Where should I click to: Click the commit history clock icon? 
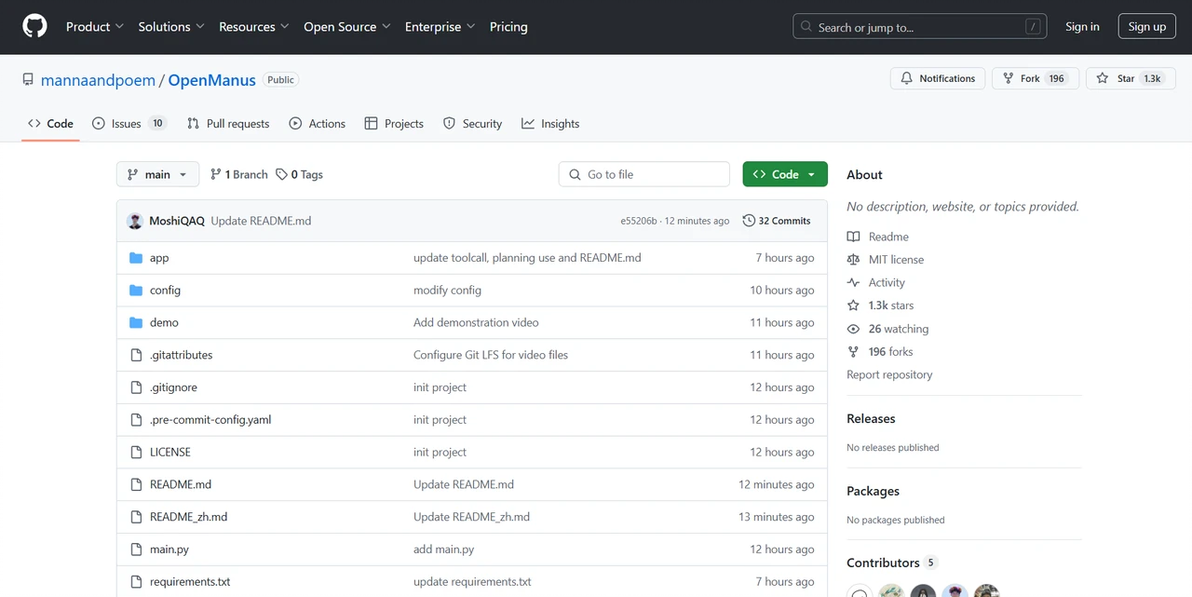coord(749,221)
